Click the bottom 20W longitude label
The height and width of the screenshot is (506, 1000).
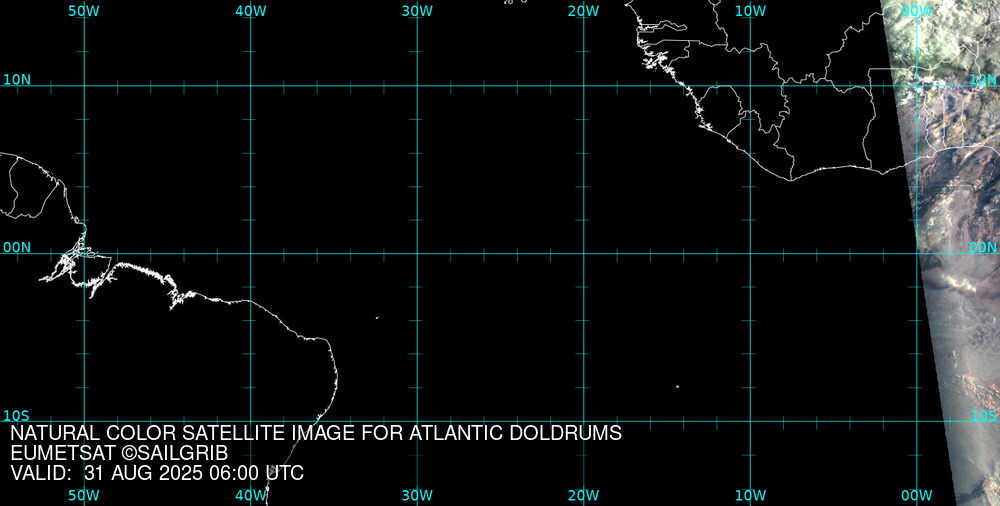click(584, 495)
